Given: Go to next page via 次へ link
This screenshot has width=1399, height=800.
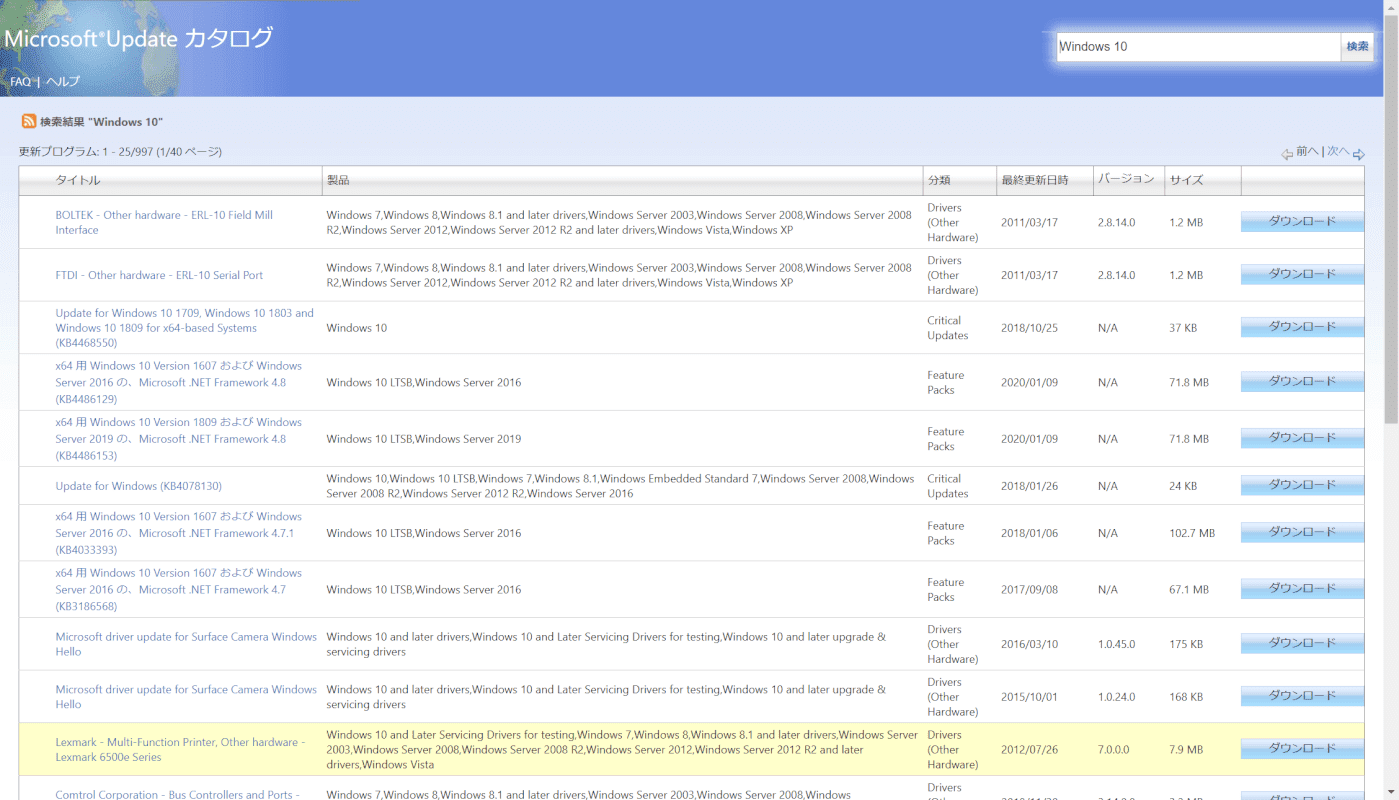Looking at the screenshot, I should 1338,152.
